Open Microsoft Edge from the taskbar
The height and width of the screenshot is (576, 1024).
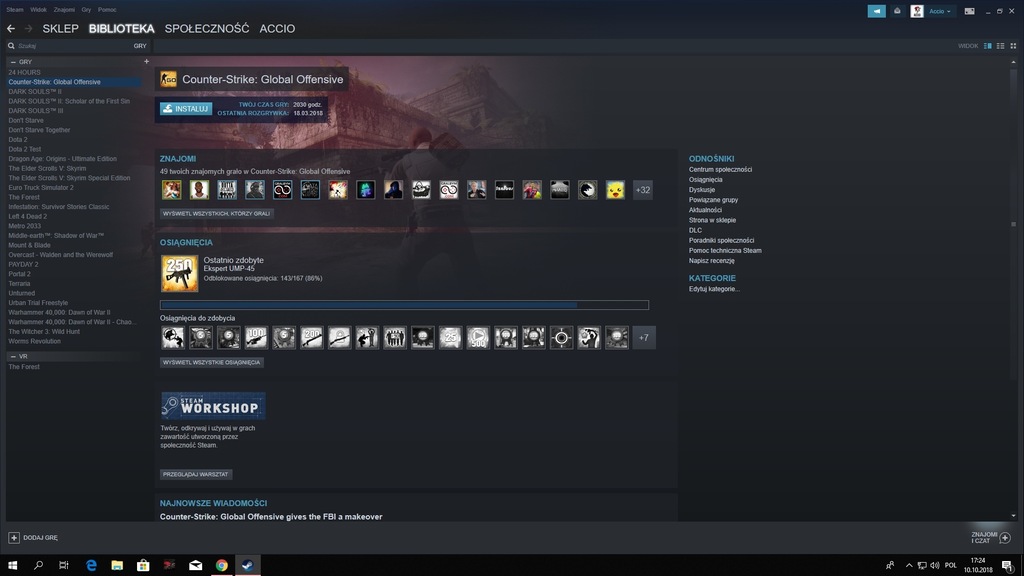coord(91,566)
